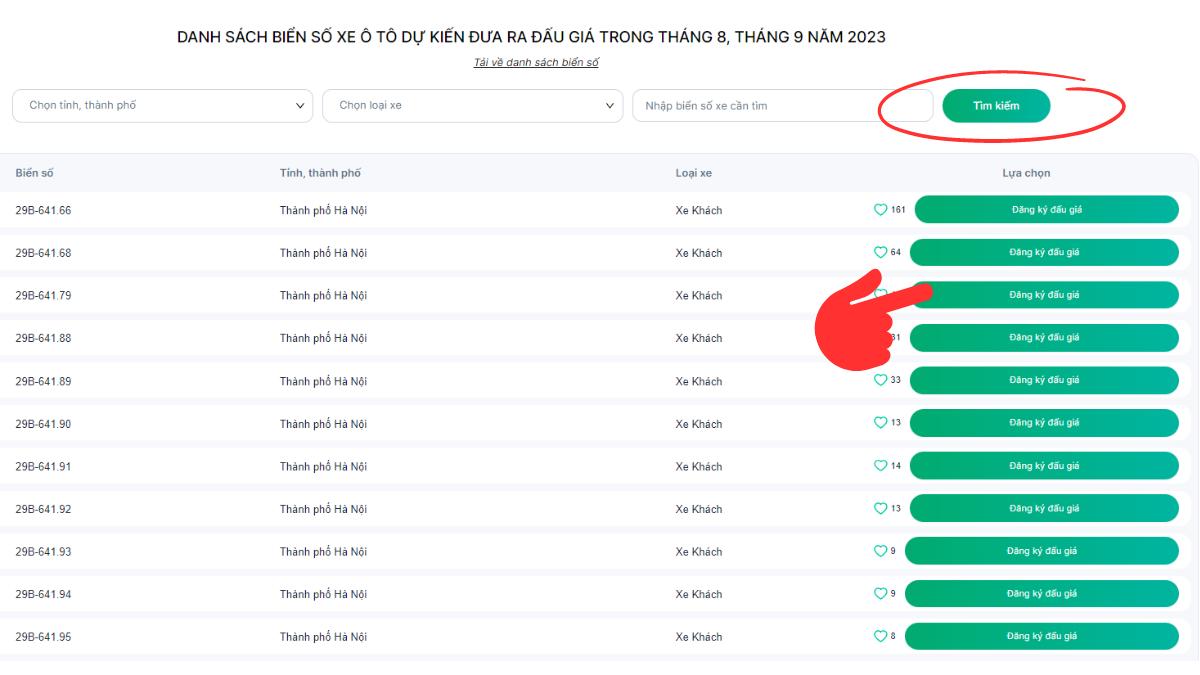Focus the 'Nhập biển số xe cần tìm' field

pos(782,106)
